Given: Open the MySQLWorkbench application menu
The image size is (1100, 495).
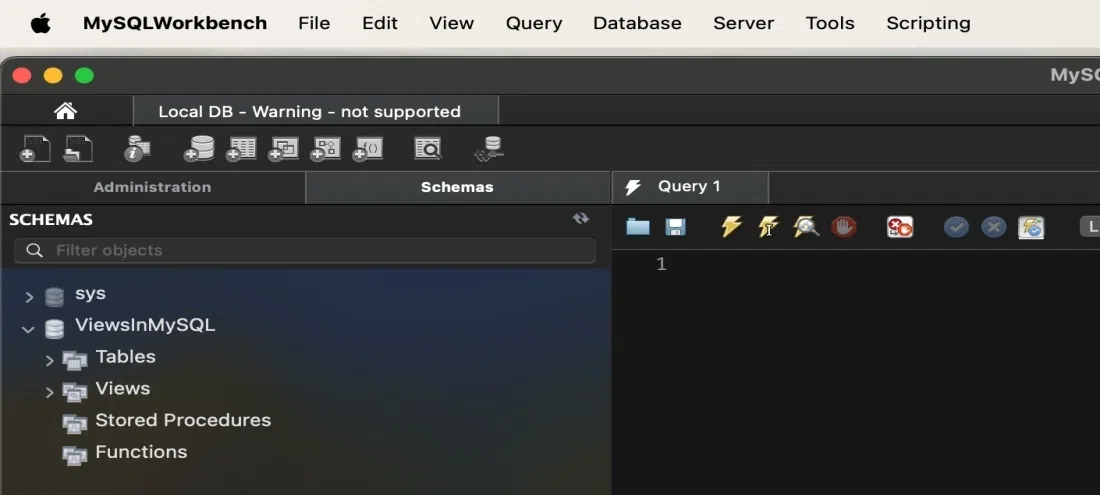Looking at the screenshot, I should click(x=175, y=23).
